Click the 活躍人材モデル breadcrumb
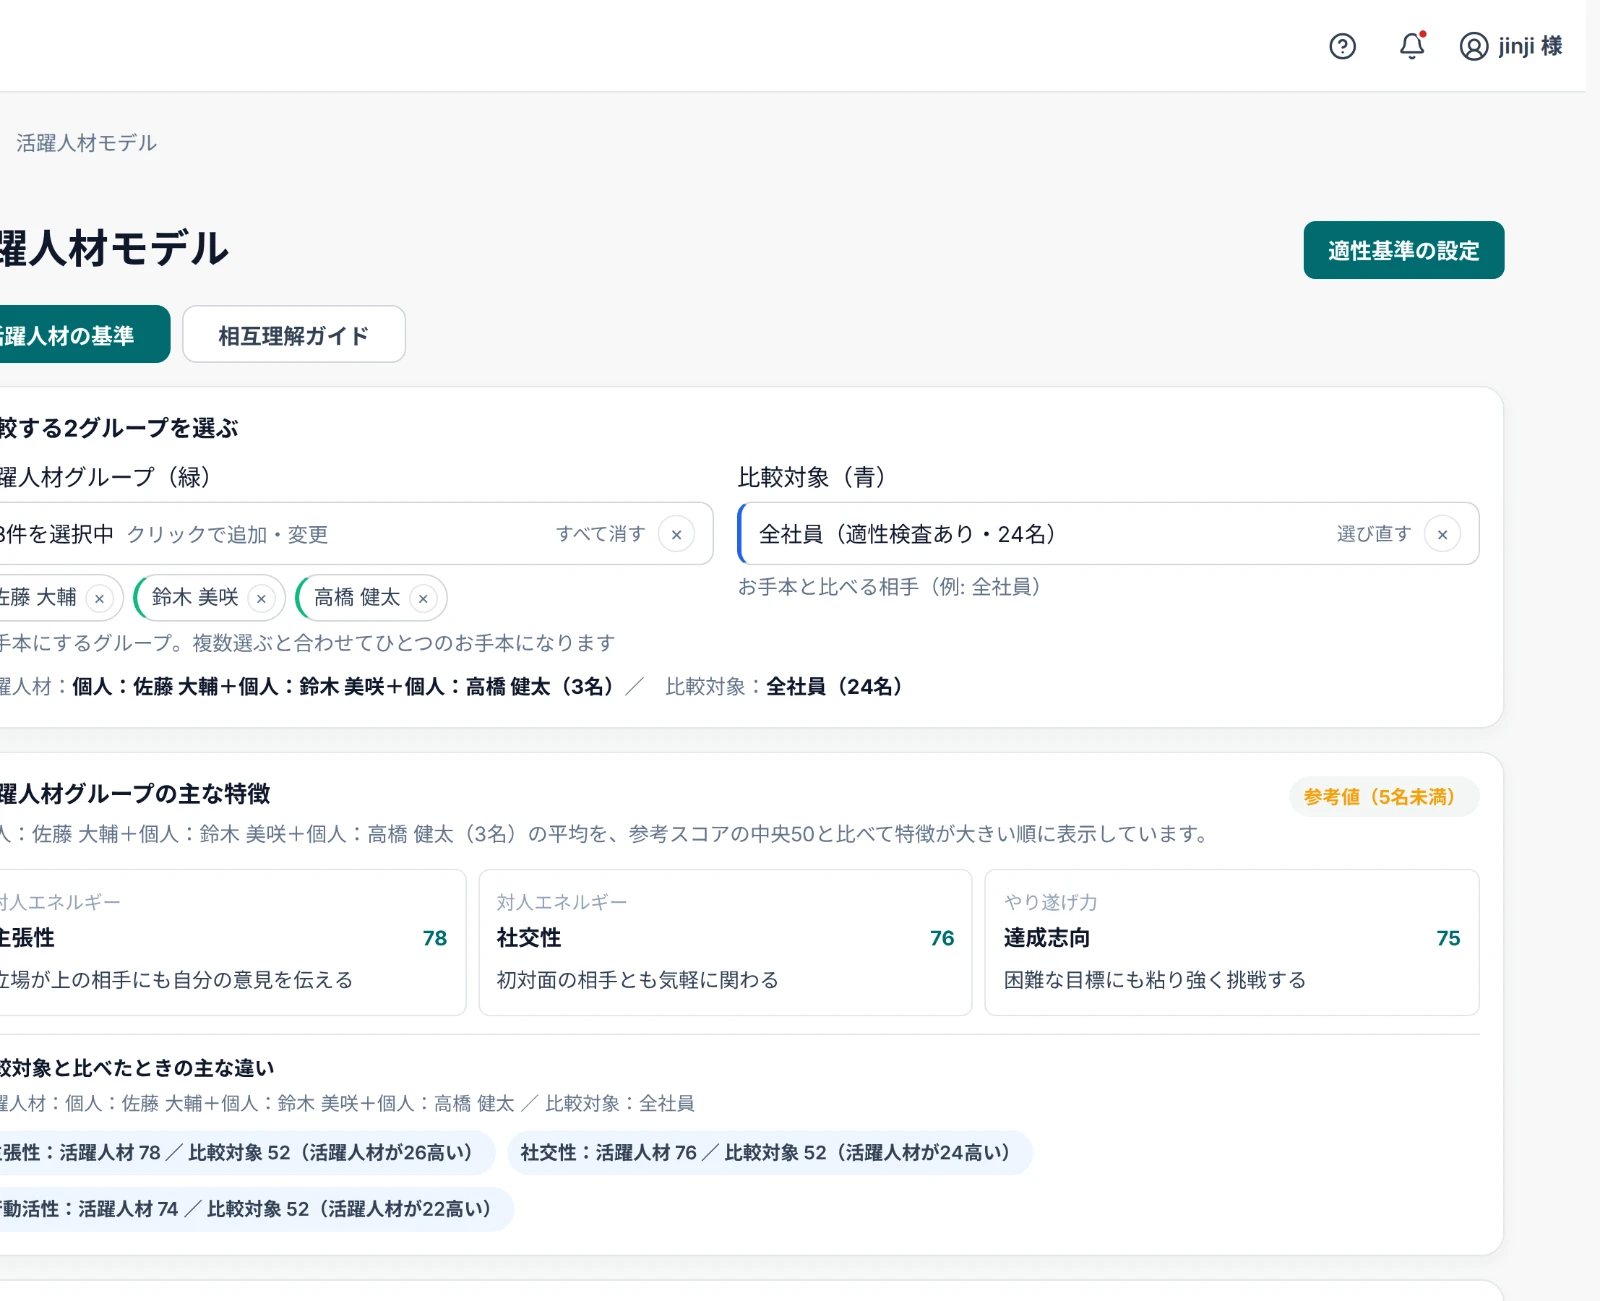Image resolution: width=1600 pixels, height=1301 pixels. tap(86, 143)
